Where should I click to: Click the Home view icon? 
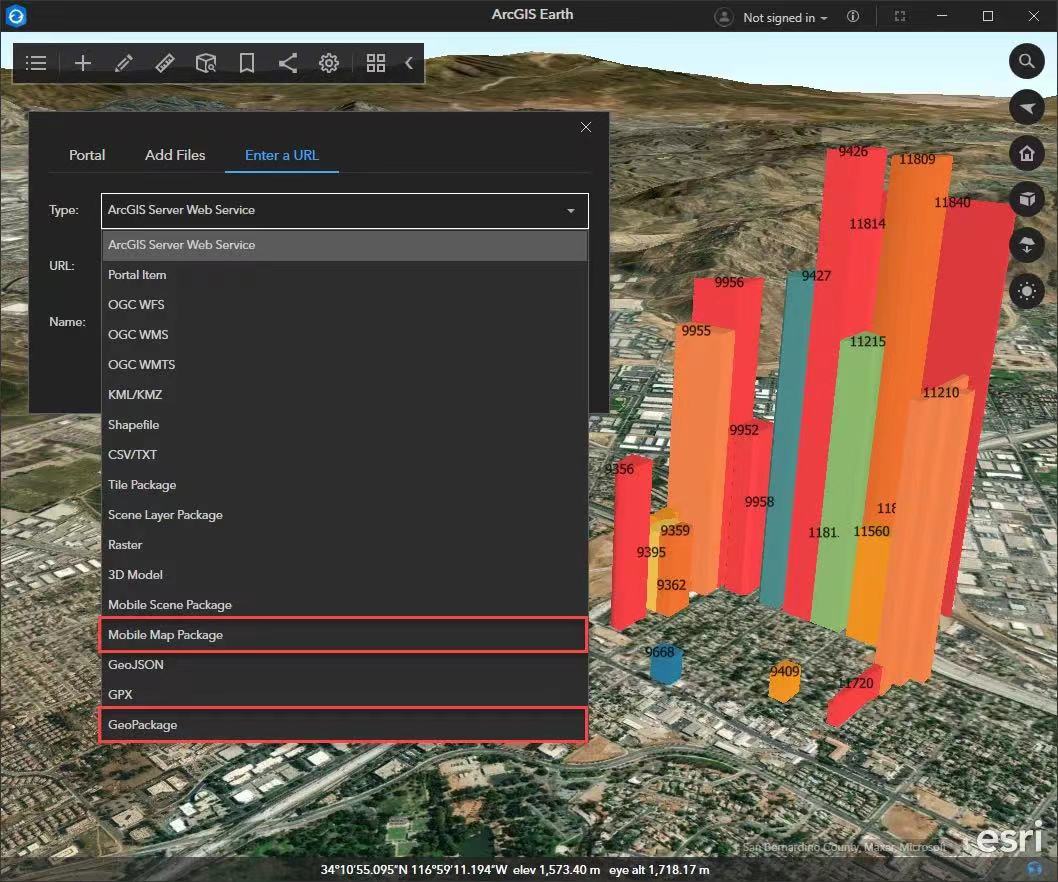(1027, 153)
